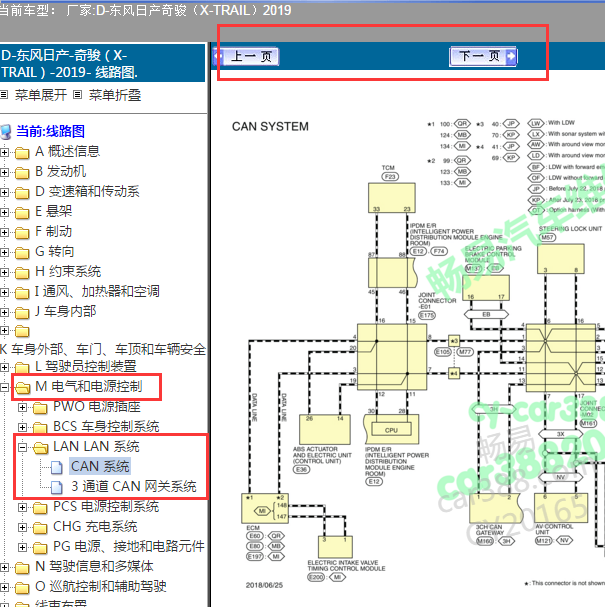Expand the G 转向 folder
This screenshot has height=607, width=605.
[x=4, y=252]
